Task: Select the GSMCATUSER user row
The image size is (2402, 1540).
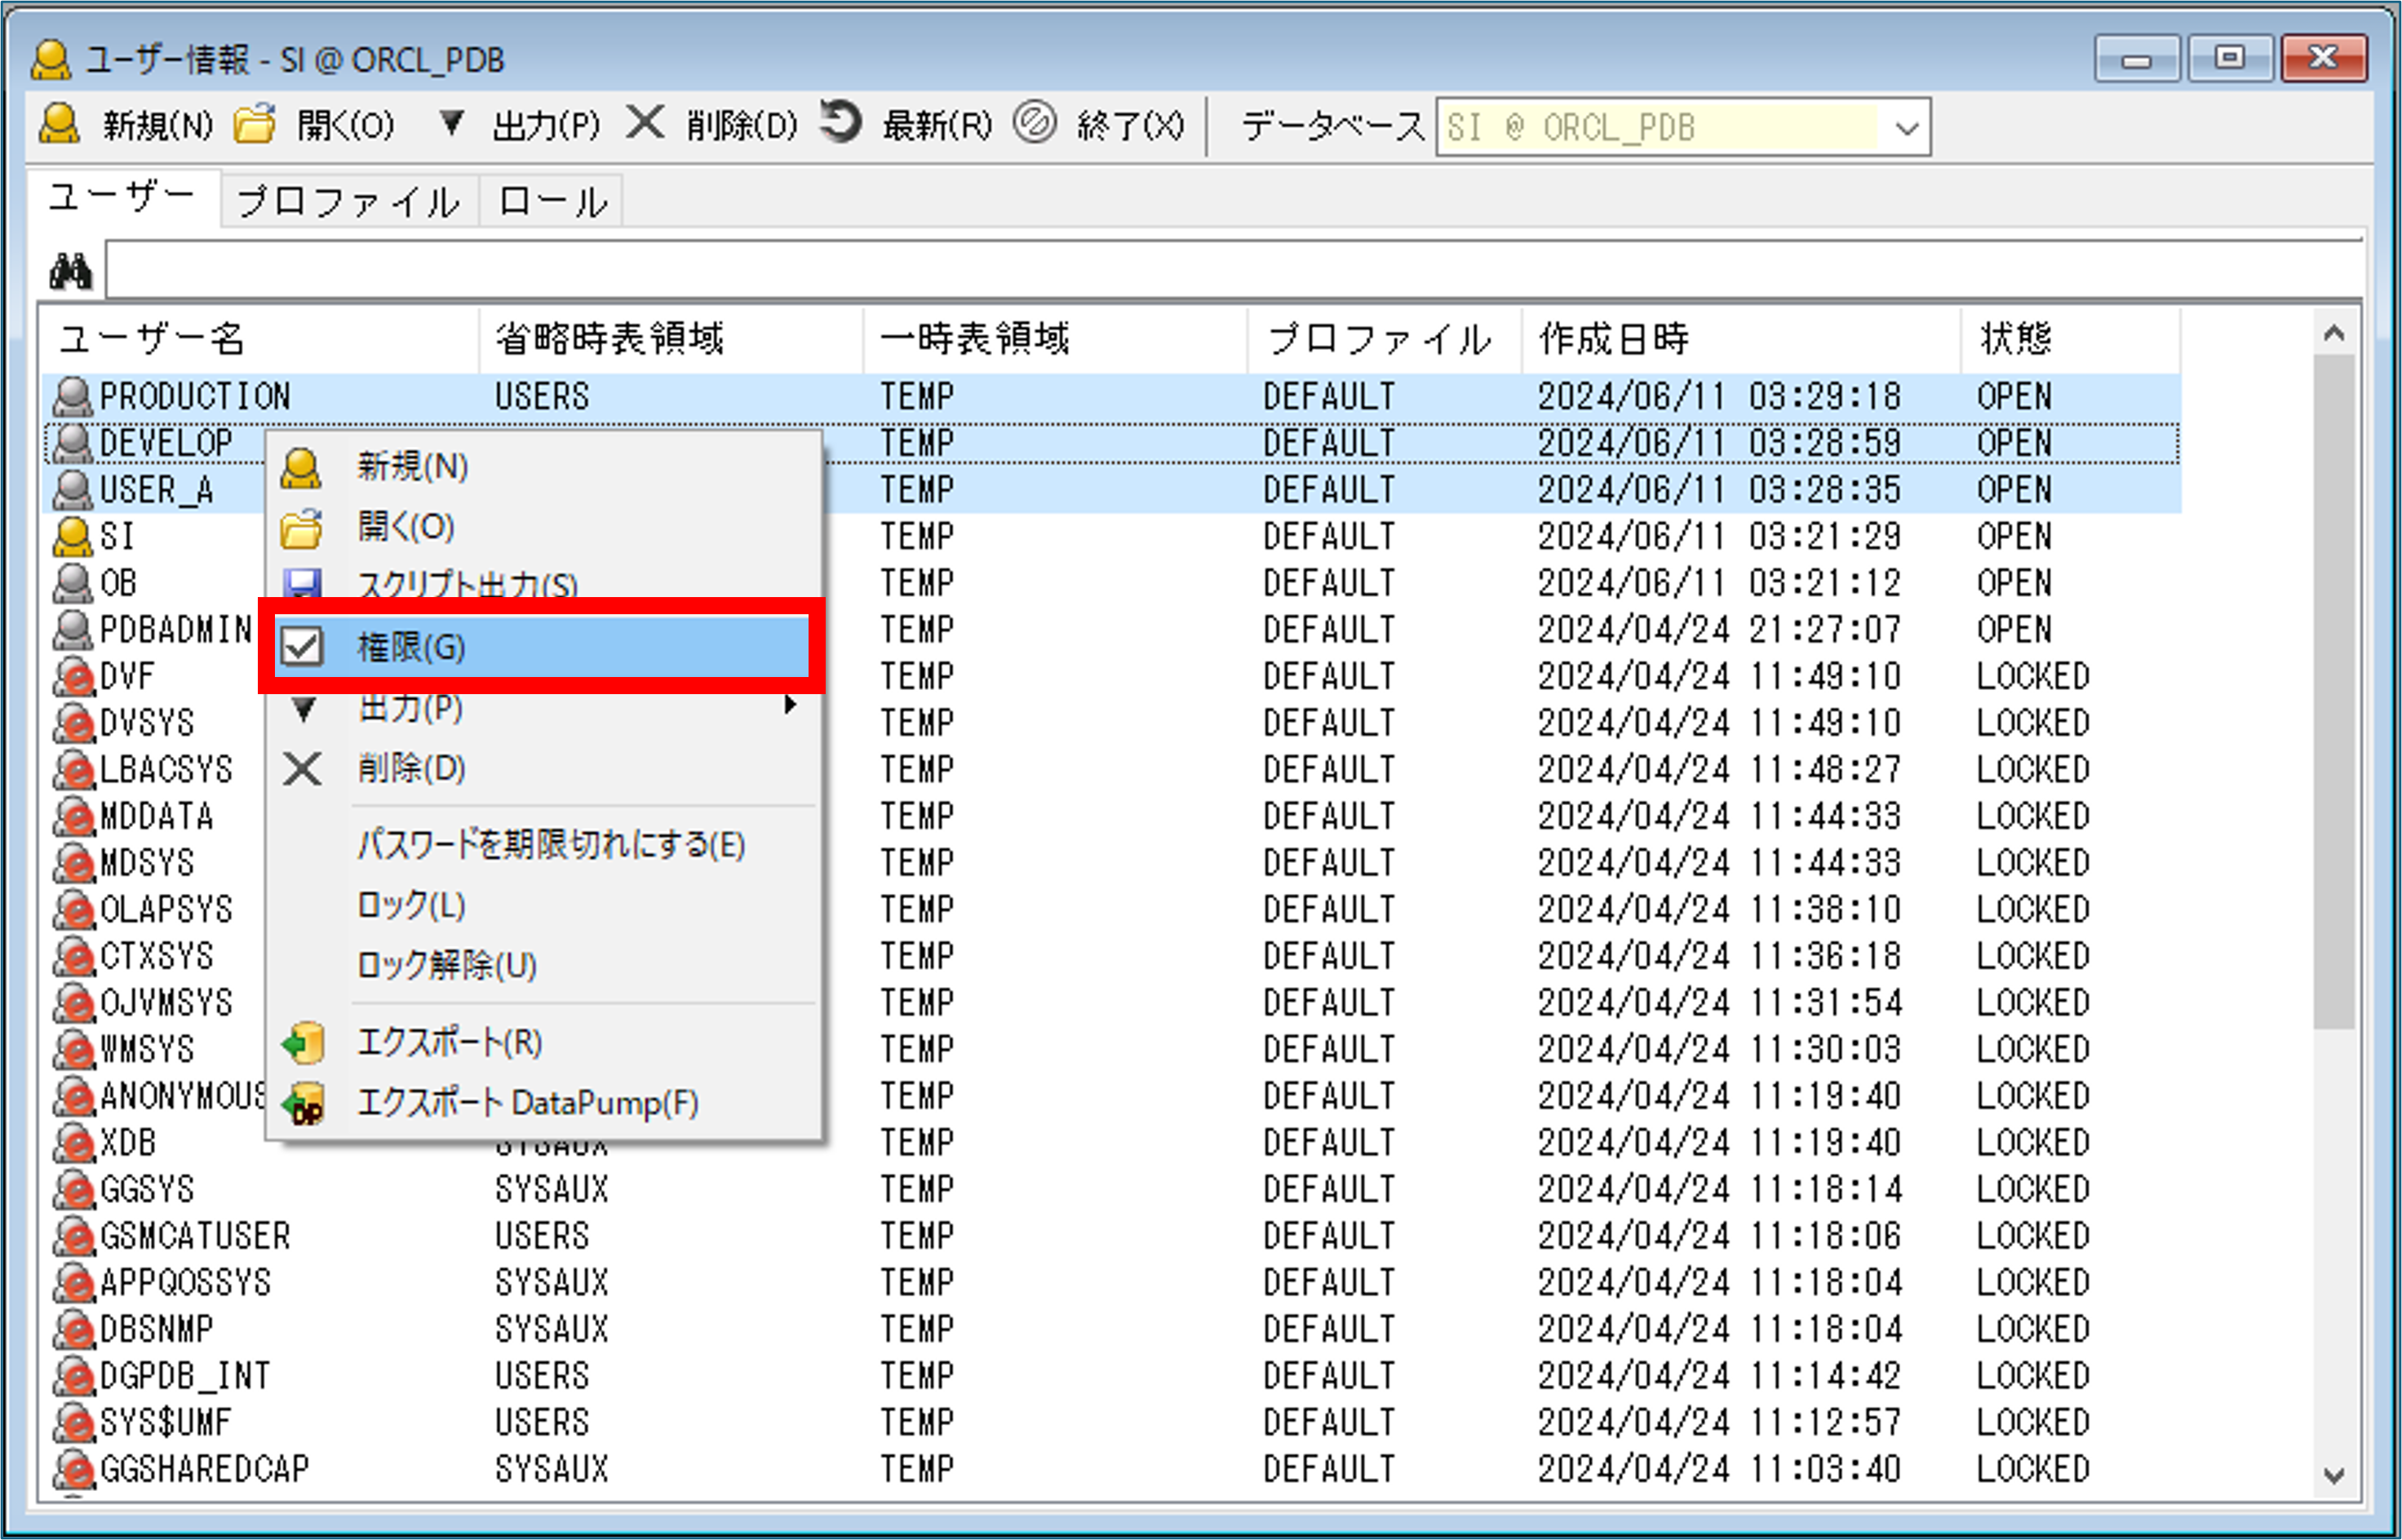Action: pyautogui.click(x=195, y=1236)
